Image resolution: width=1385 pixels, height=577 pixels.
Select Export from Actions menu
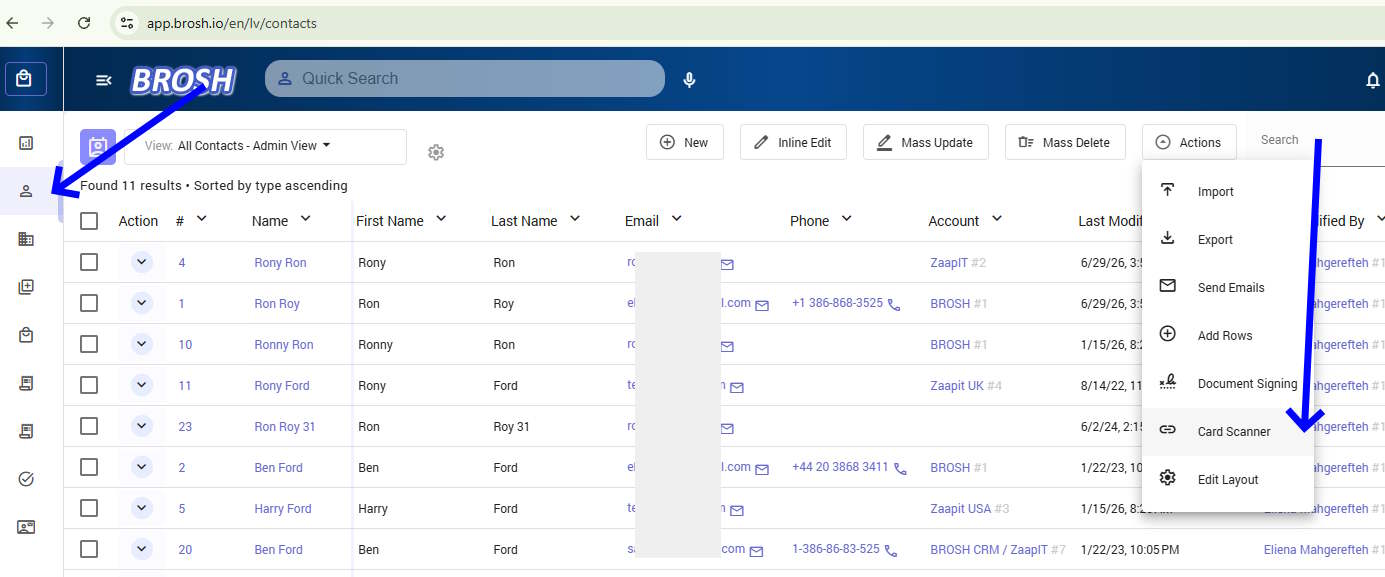coord(1228,240)
